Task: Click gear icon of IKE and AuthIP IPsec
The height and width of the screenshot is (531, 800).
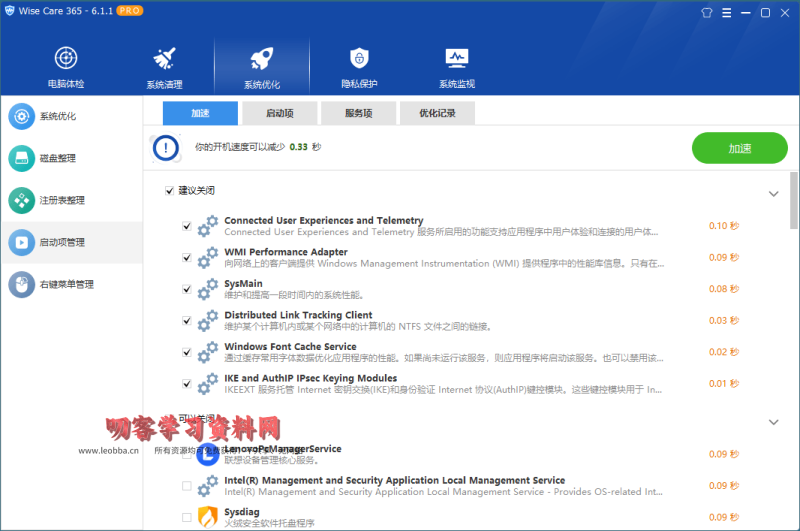Action: pos(208,384)
